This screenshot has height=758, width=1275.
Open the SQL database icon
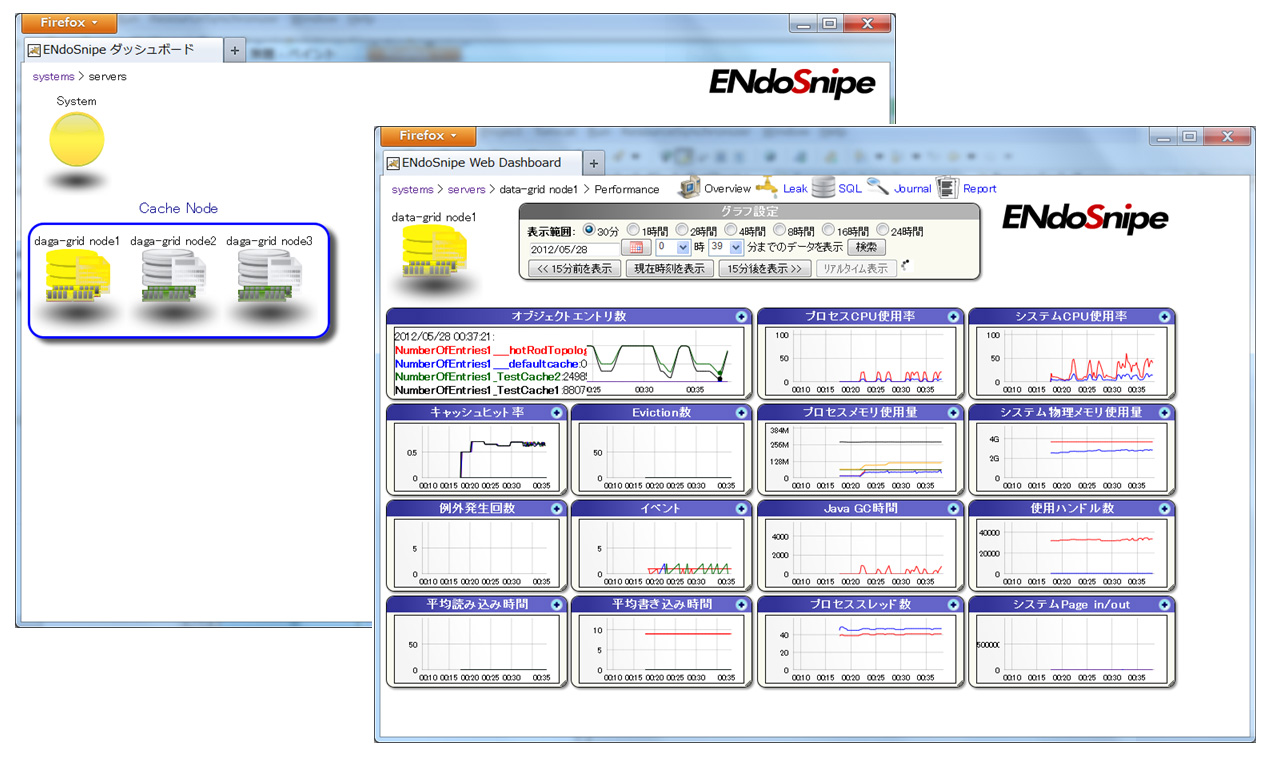tap(823, 187)
